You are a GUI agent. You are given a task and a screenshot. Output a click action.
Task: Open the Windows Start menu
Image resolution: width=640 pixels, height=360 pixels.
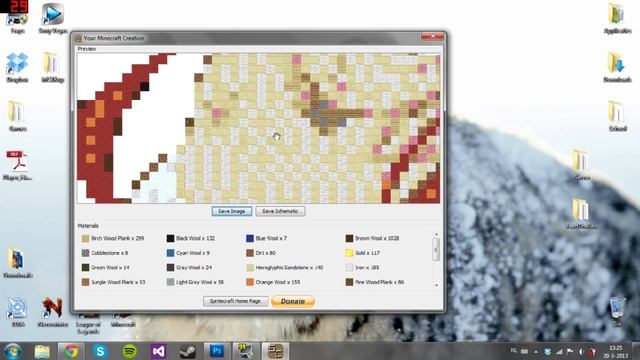pyautogui.click(x=13, y=351)
